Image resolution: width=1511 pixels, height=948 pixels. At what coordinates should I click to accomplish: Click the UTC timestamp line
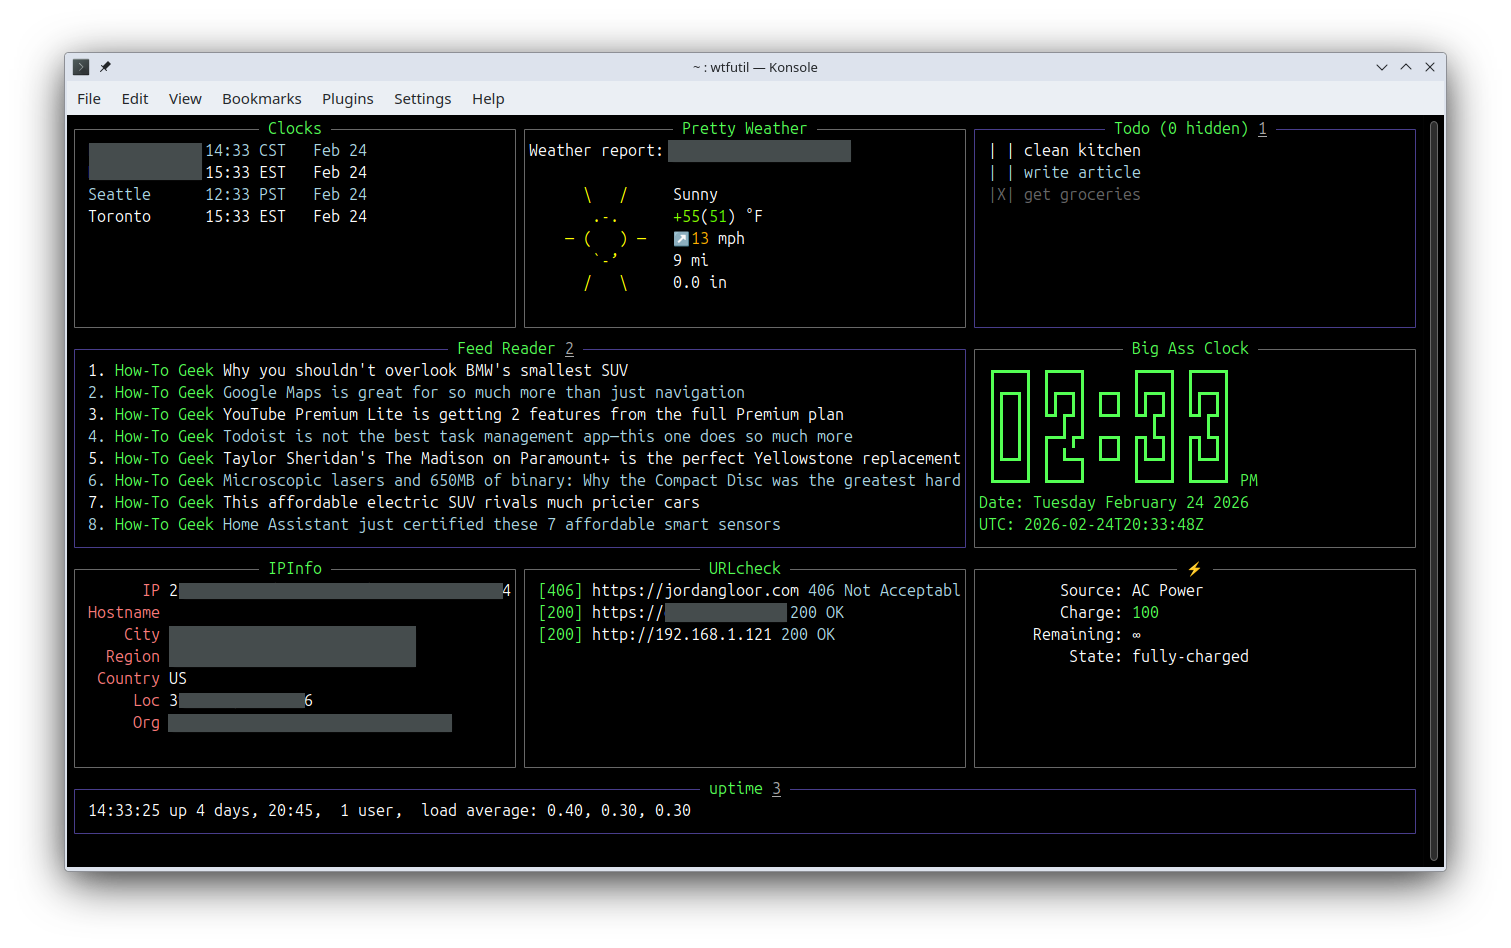pos(1091,524)
